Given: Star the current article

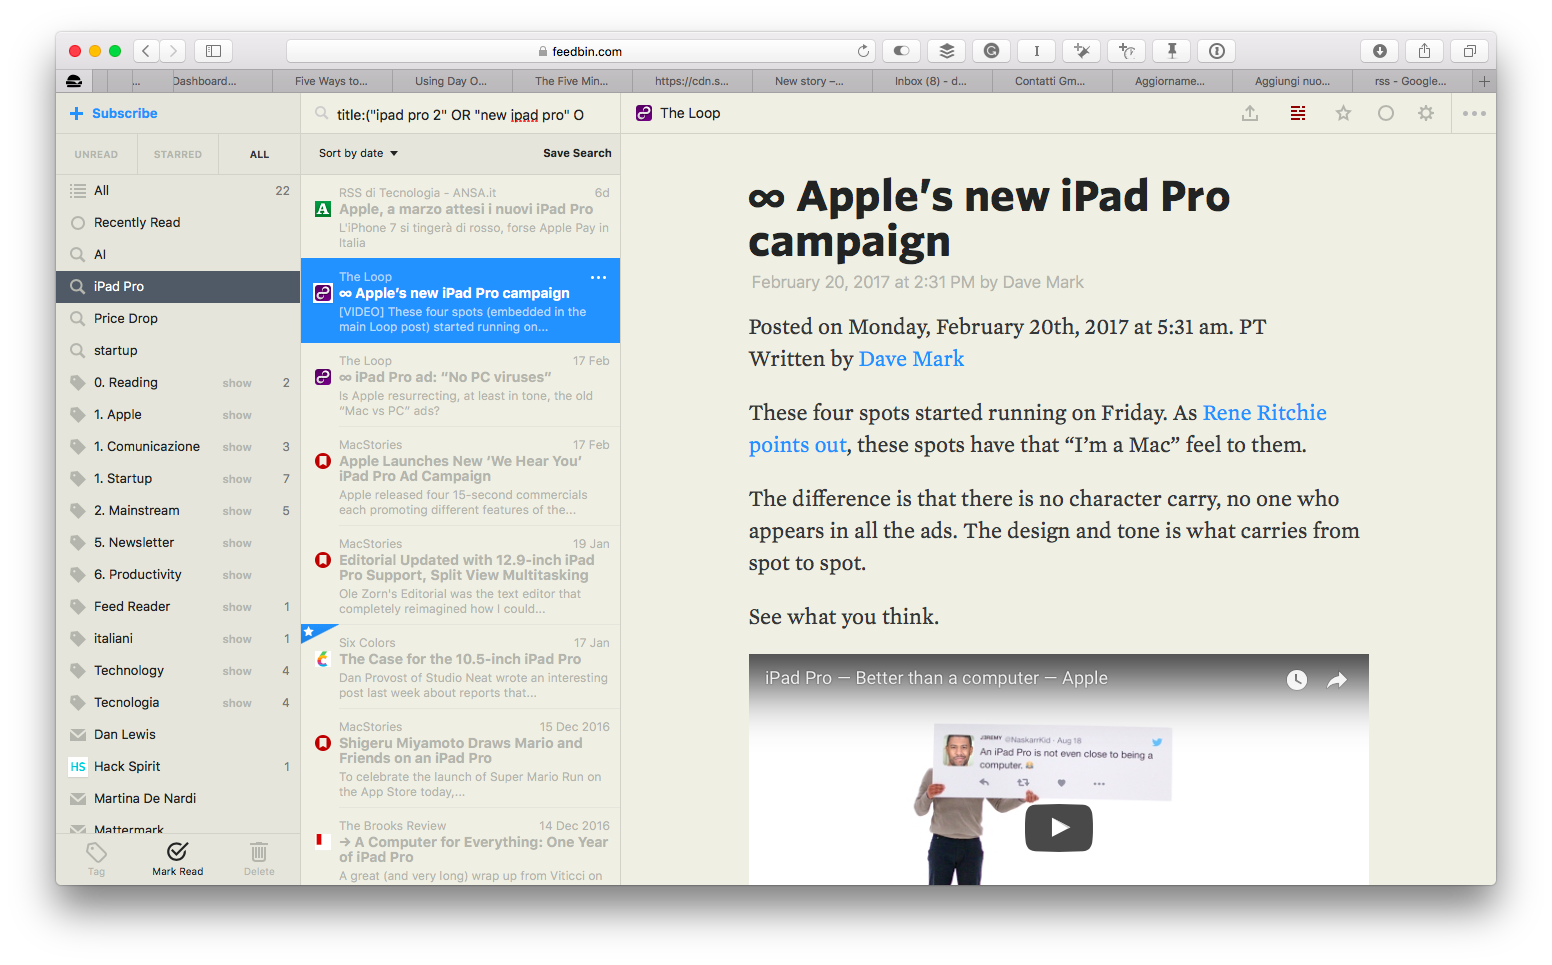Looking at the screenshot, I should coord(1343,114).
